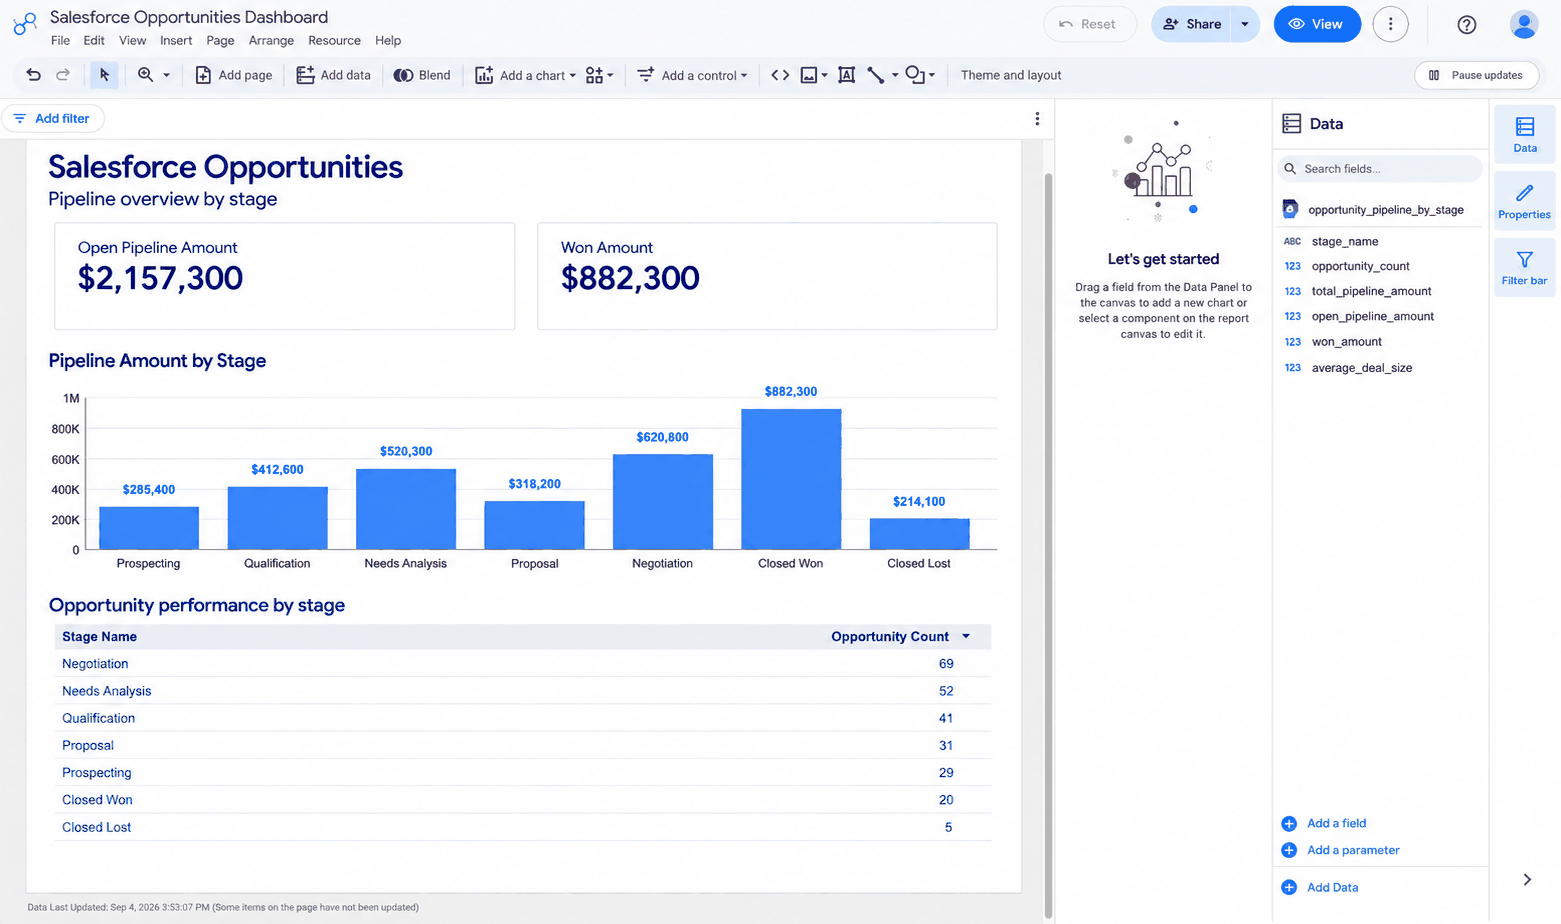This screenshot has width=1561, height=924.
Task: Click the Reset button
Action: tap(1089, 24)
